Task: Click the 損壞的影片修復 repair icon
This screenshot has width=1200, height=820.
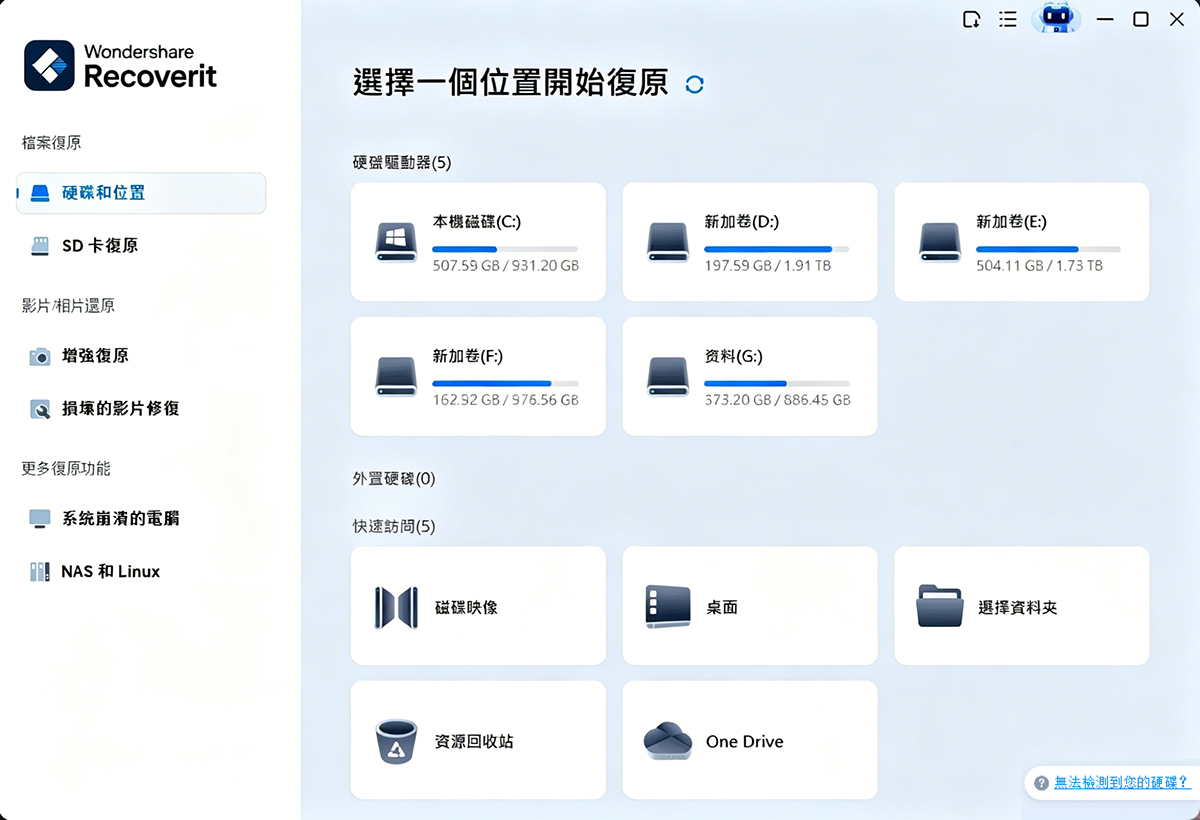Action: [x=40, y=409]
